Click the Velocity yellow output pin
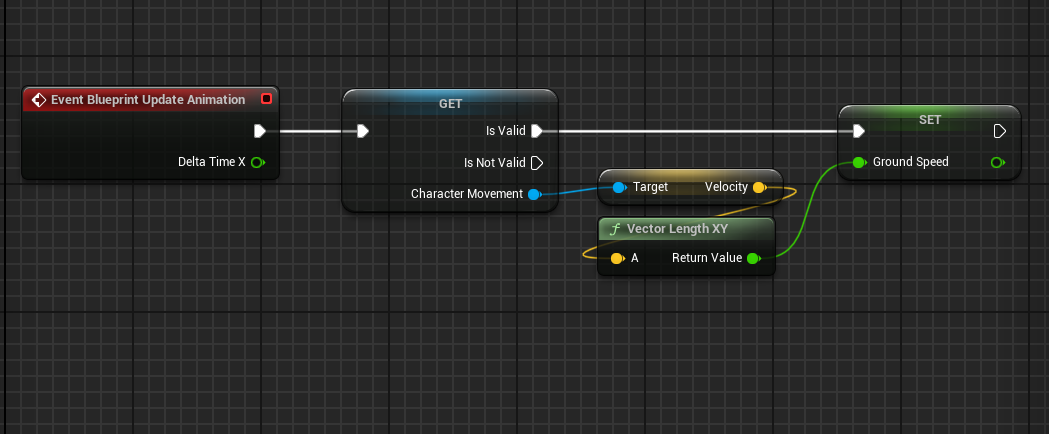This screenshot has width=1049, height=434. click(759, 187)
